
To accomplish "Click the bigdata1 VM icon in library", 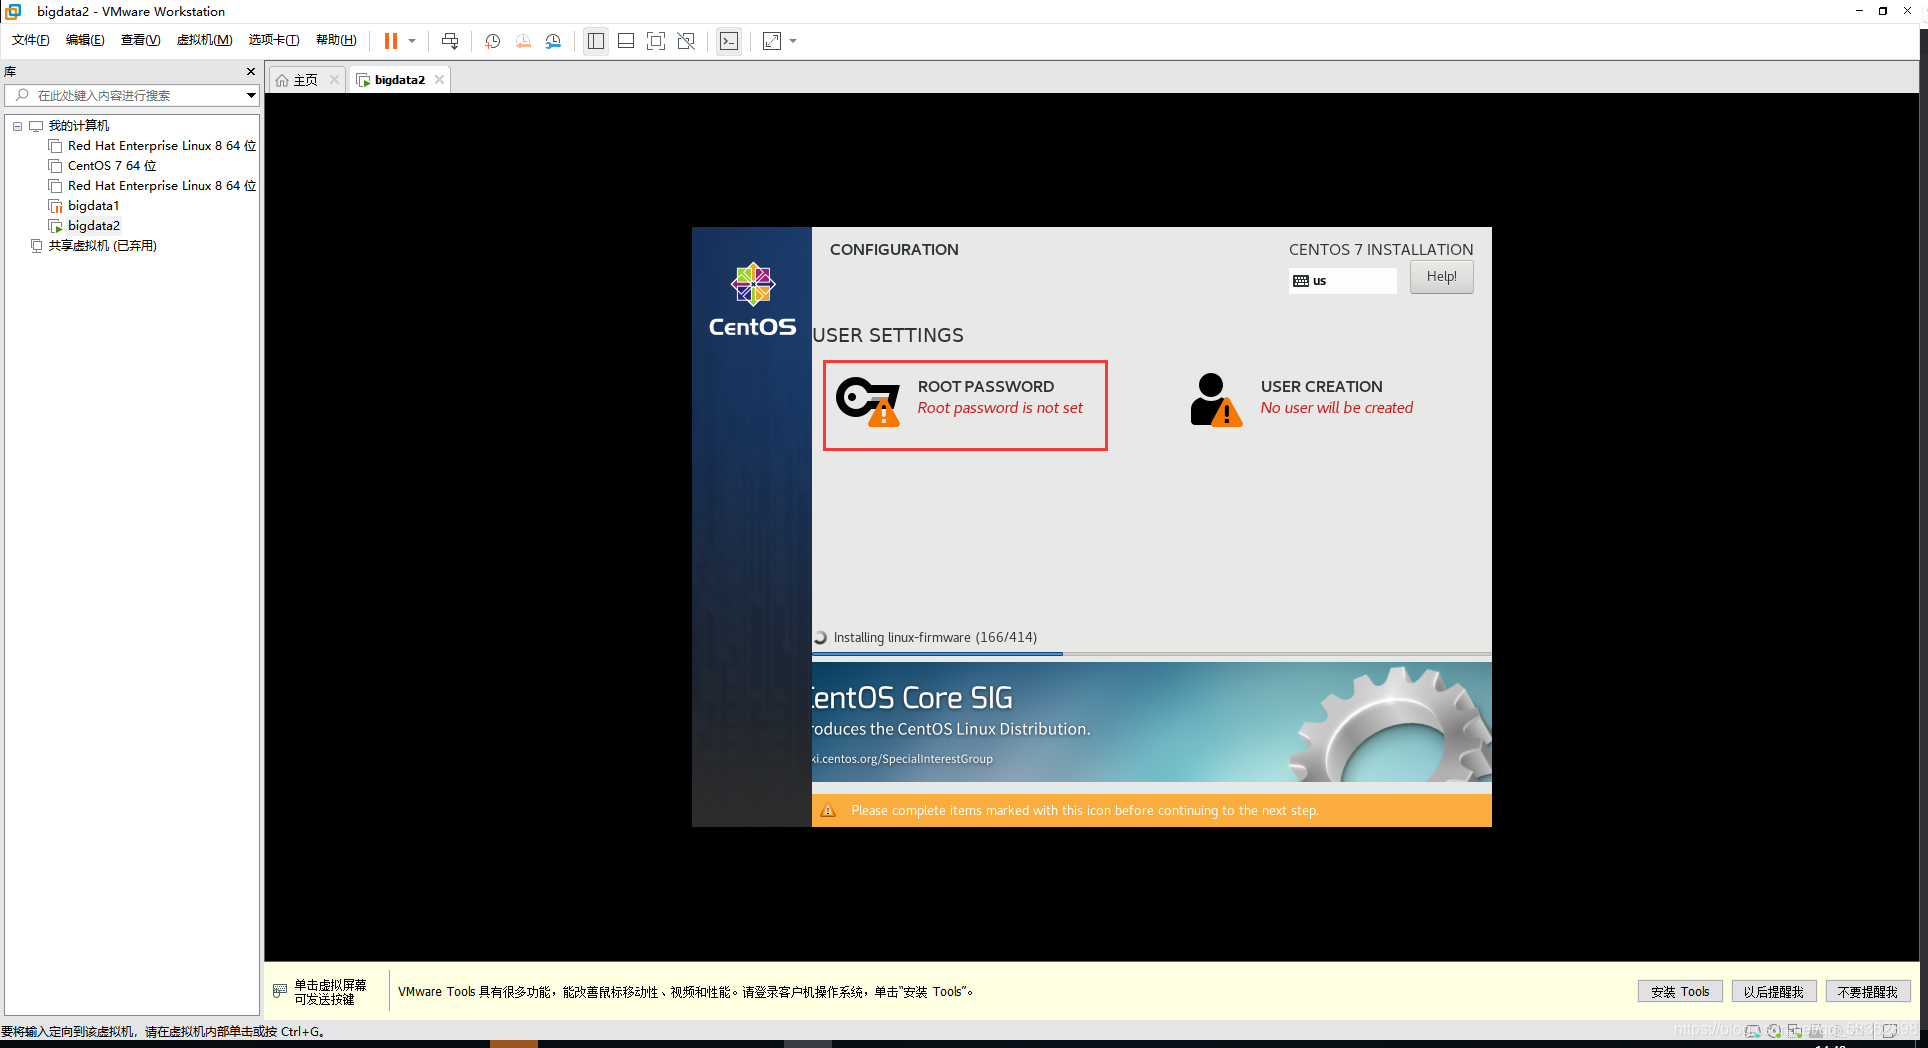I will [56, 206].
